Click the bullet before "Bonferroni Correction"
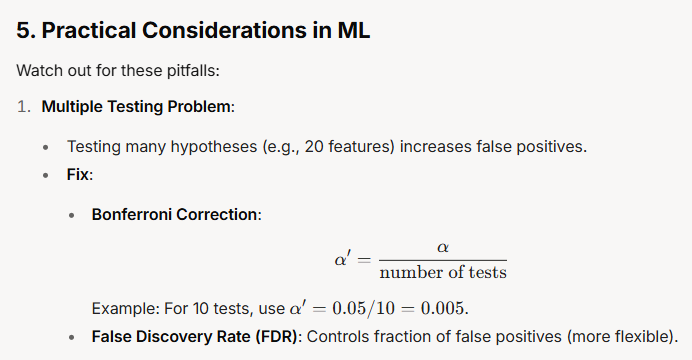 (x=72, y=215)
